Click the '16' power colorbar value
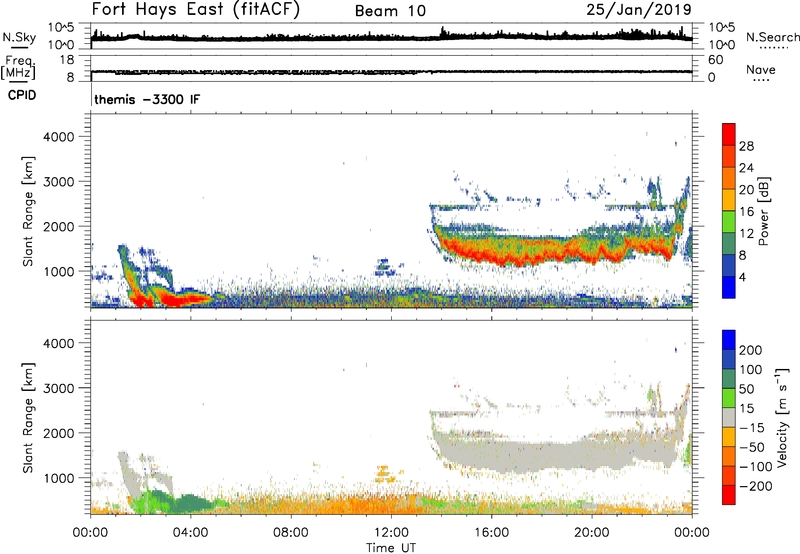800x554 pixels. click(x=746, y=211)
